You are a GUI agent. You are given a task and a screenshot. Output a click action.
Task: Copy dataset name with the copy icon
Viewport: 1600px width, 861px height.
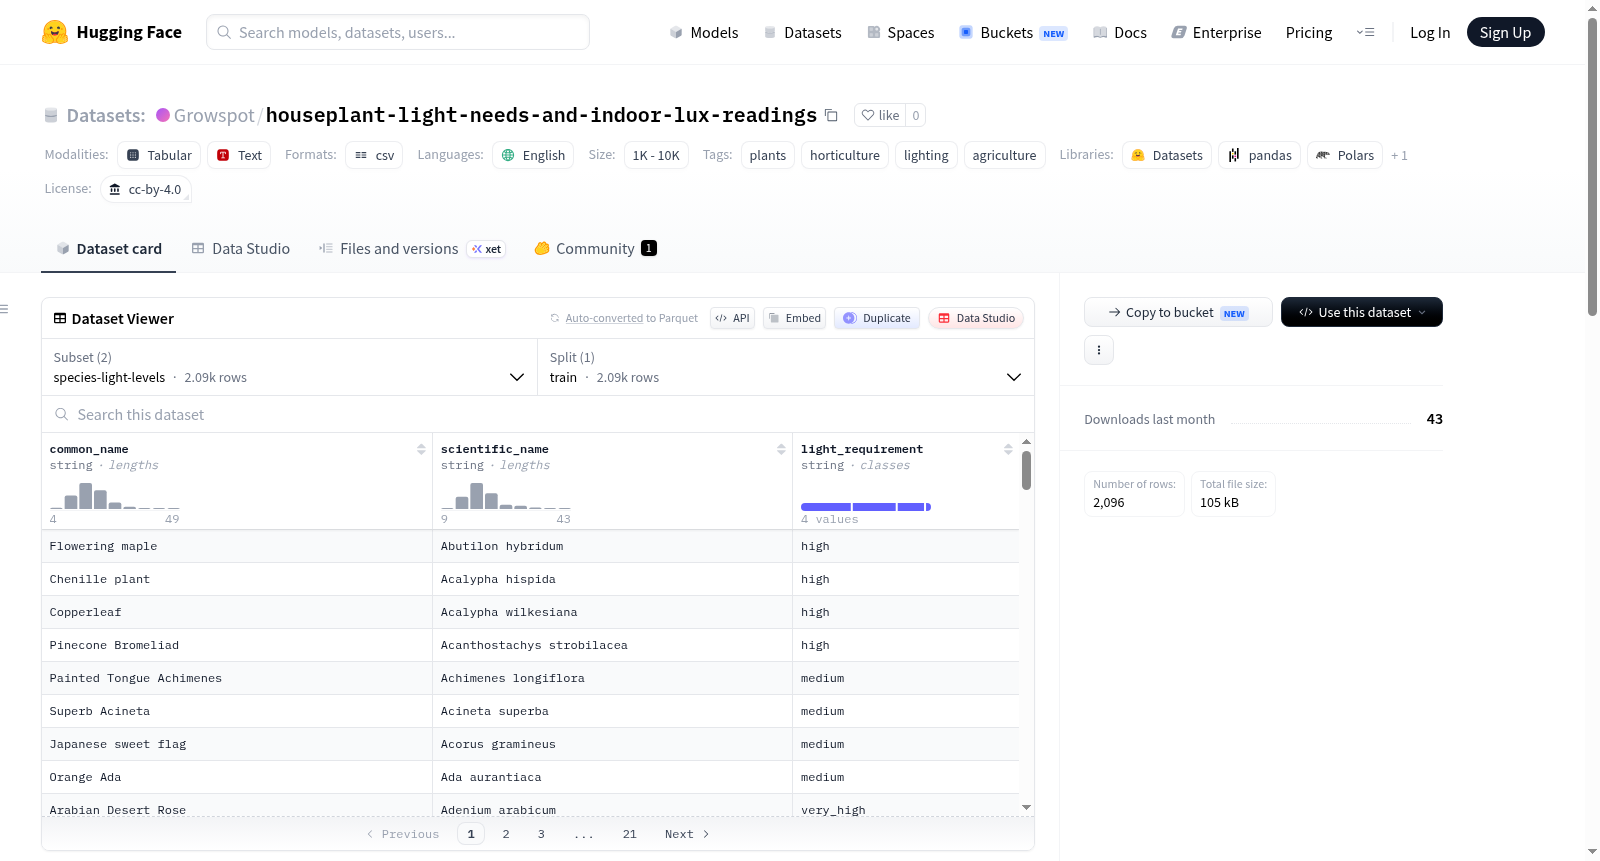[x=831, y=115]
